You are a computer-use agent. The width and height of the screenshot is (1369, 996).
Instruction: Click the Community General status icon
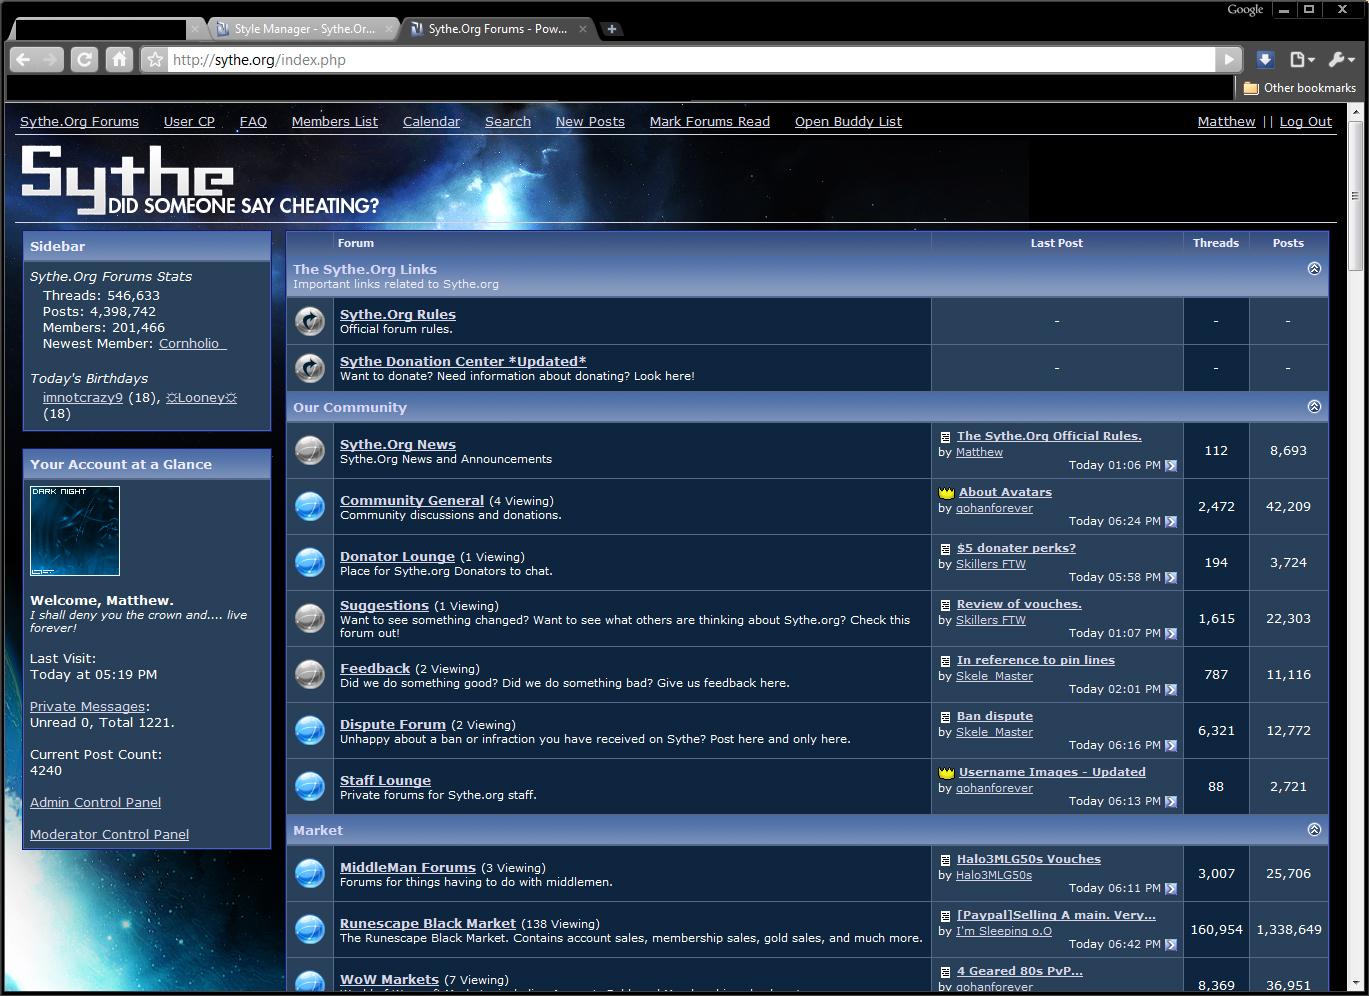click(310, 507)
